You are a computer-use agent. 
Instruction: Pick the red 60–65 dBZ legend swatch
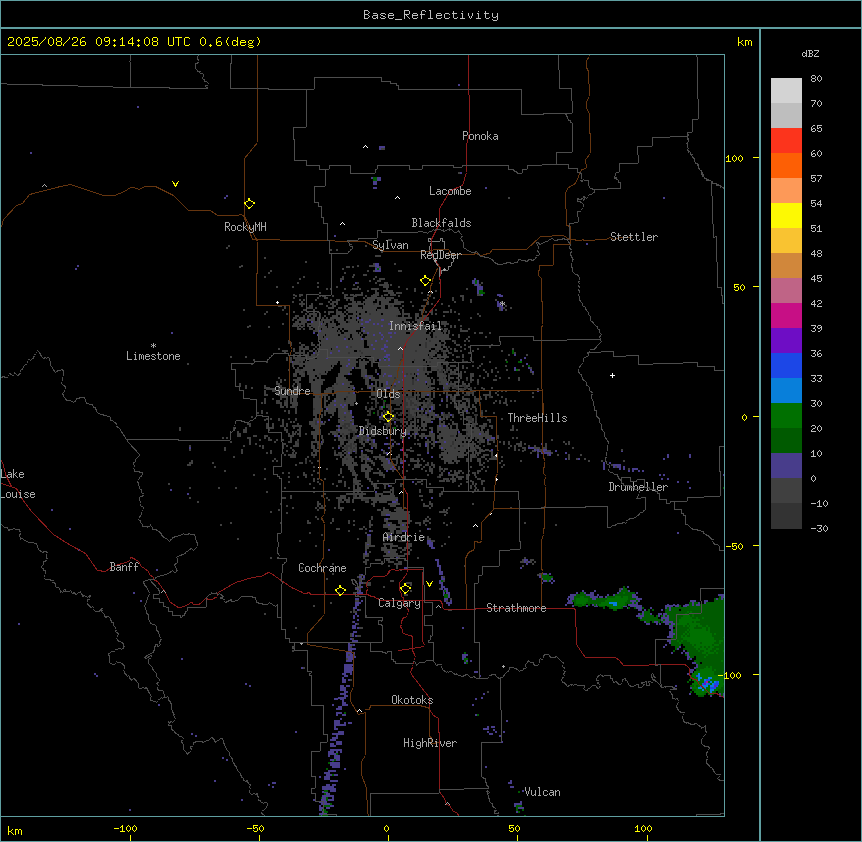click(786, 141)
